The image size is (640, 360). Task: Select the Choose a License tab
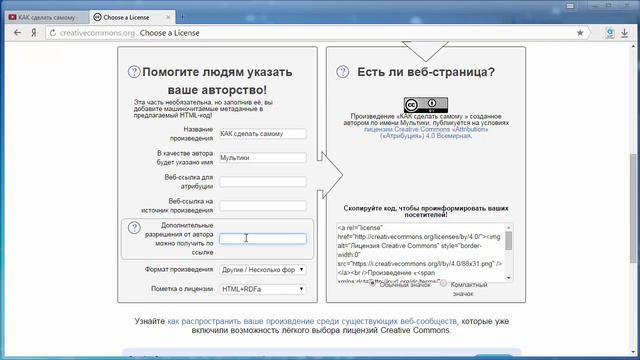[132, 18]
